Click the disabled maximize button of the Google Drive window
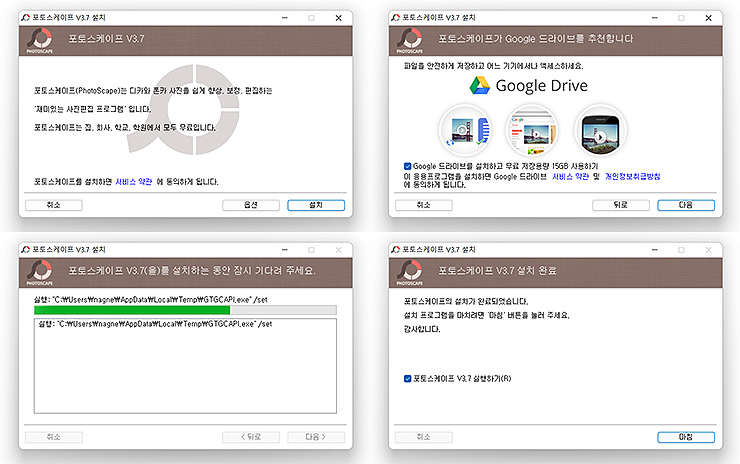 coord(681,18)
